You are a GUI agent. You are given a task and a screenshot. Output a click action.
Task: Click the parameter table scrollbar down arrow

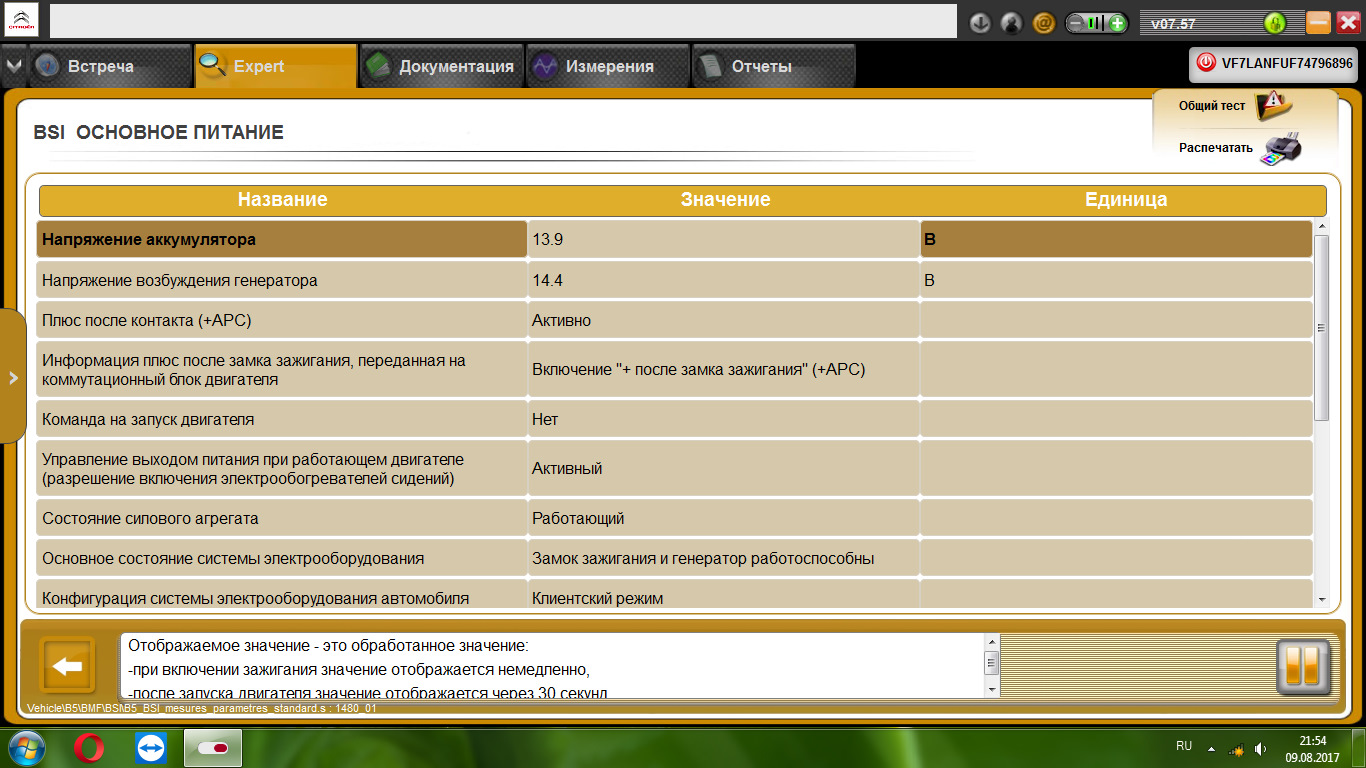(1321, 598)
